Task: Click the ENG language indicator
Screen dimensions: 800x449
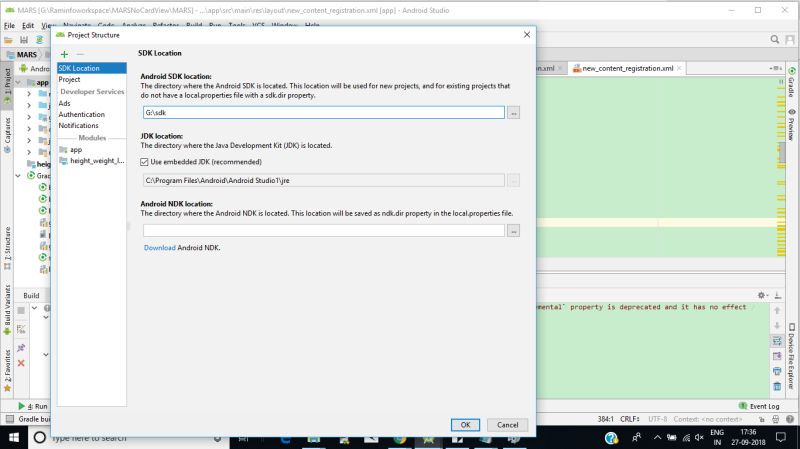Action: point(717,432)
